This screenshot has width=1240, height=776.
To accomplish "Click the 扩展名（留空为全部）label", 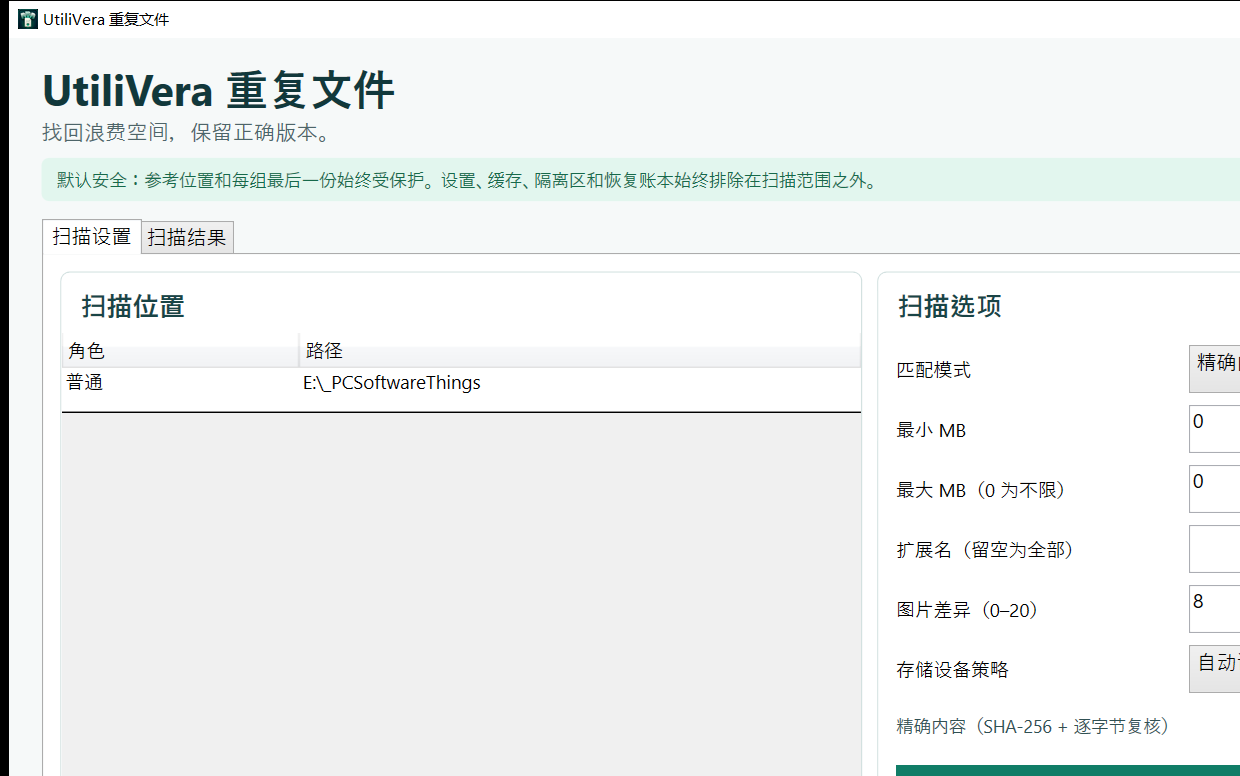I will pyautogui.click(x=985, y=550).
